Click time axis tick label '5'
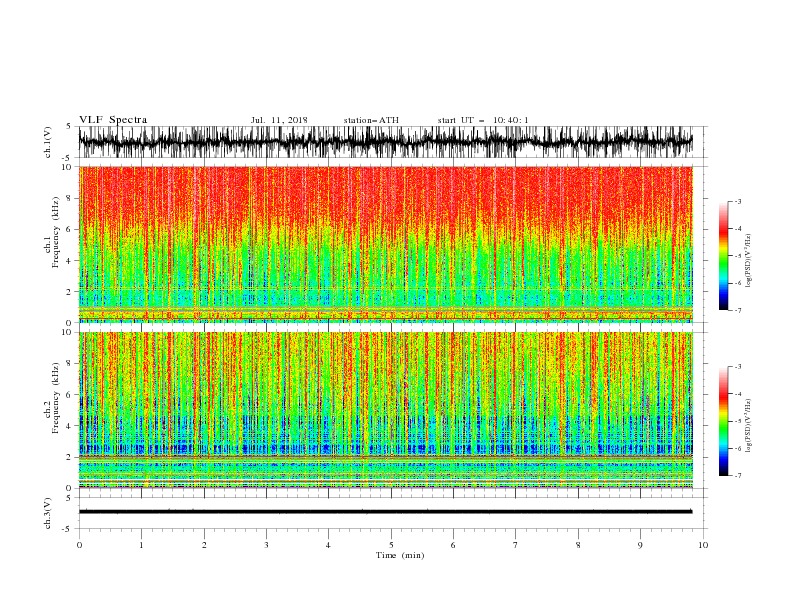 (x=391, y=545)
